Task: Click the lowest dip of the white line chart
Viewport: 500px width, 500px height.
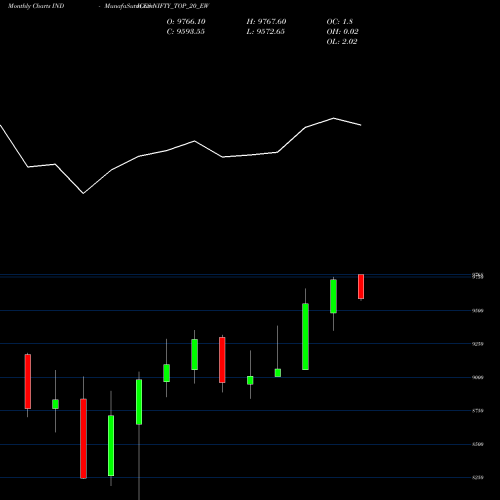Action: (x=83, y=193)
